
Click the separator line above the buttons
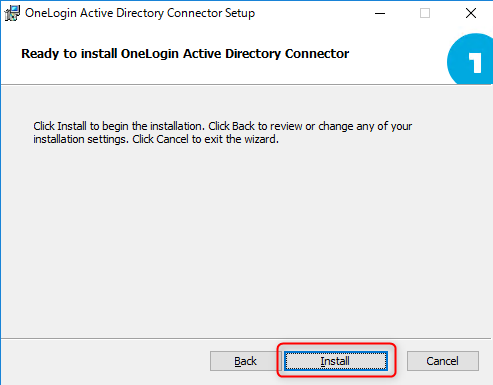coord(246,338)
